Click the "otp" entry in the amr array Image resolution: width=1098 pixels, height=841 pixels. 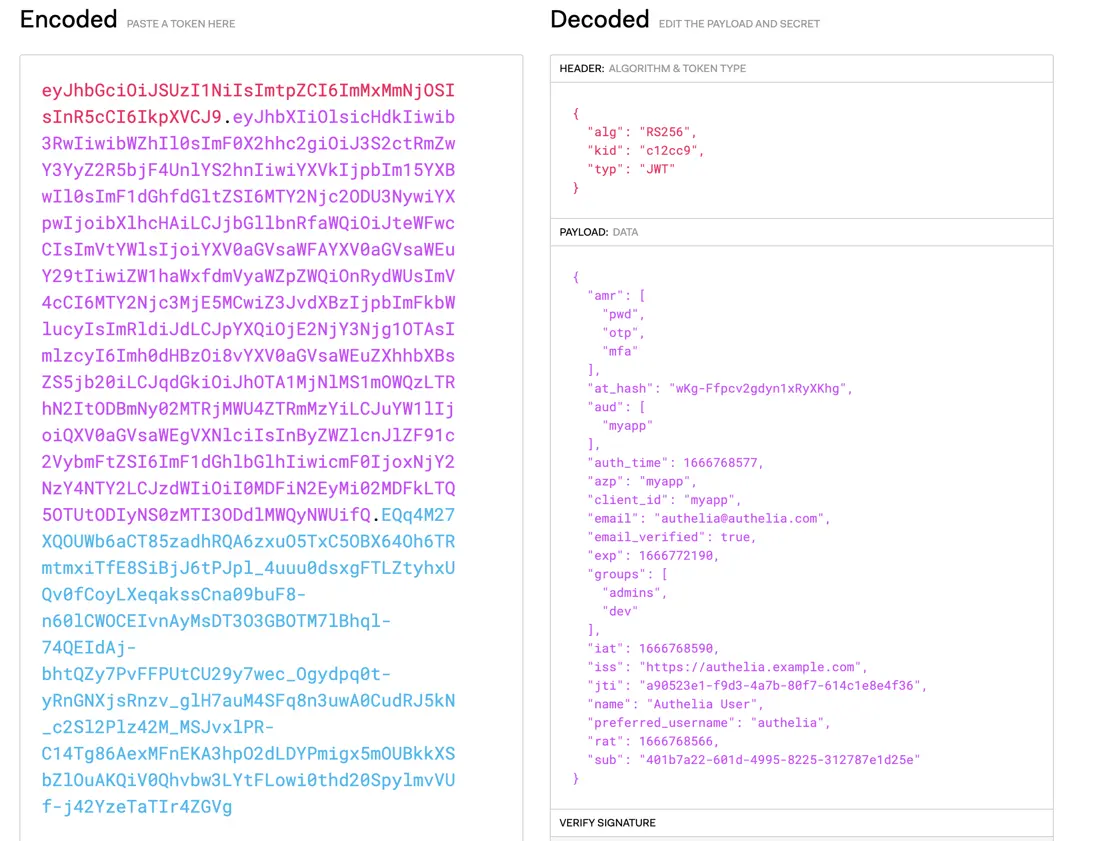(x=623, y=333)
